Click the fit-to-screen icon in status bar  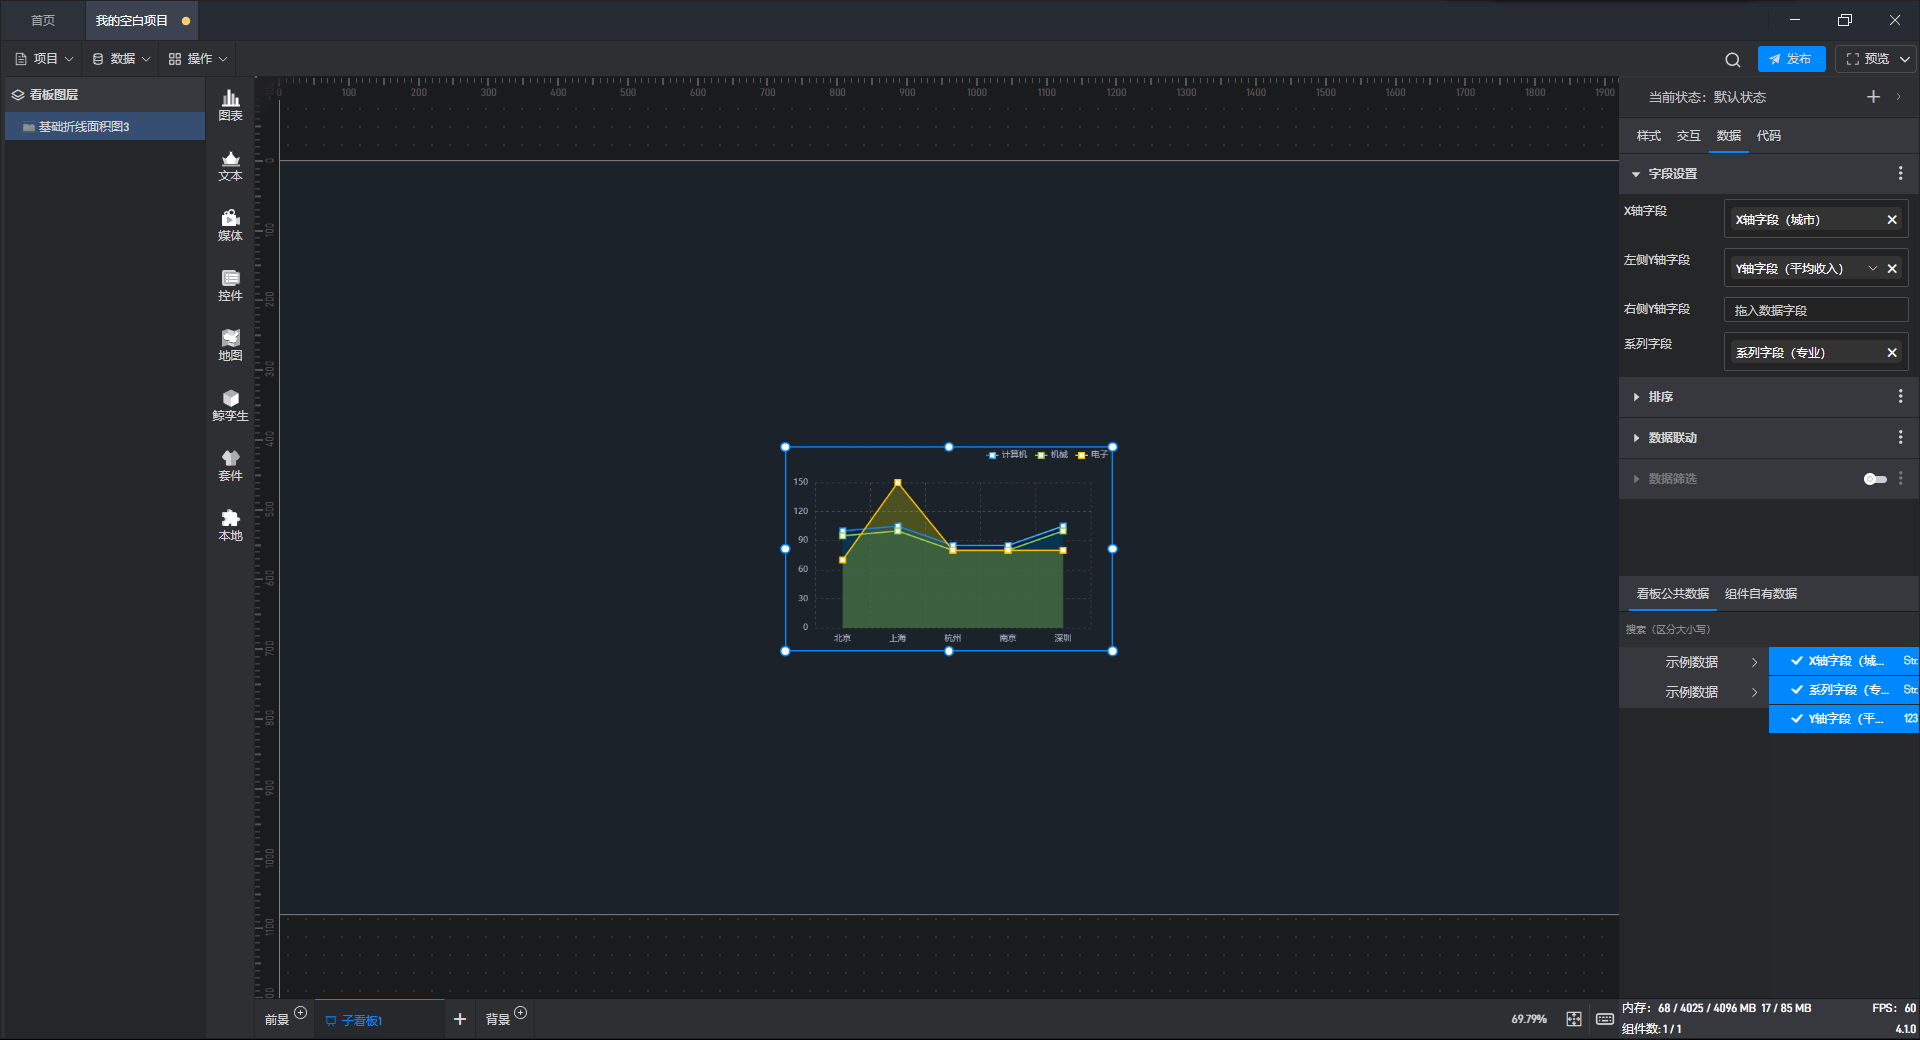tap(1574, 1019)
